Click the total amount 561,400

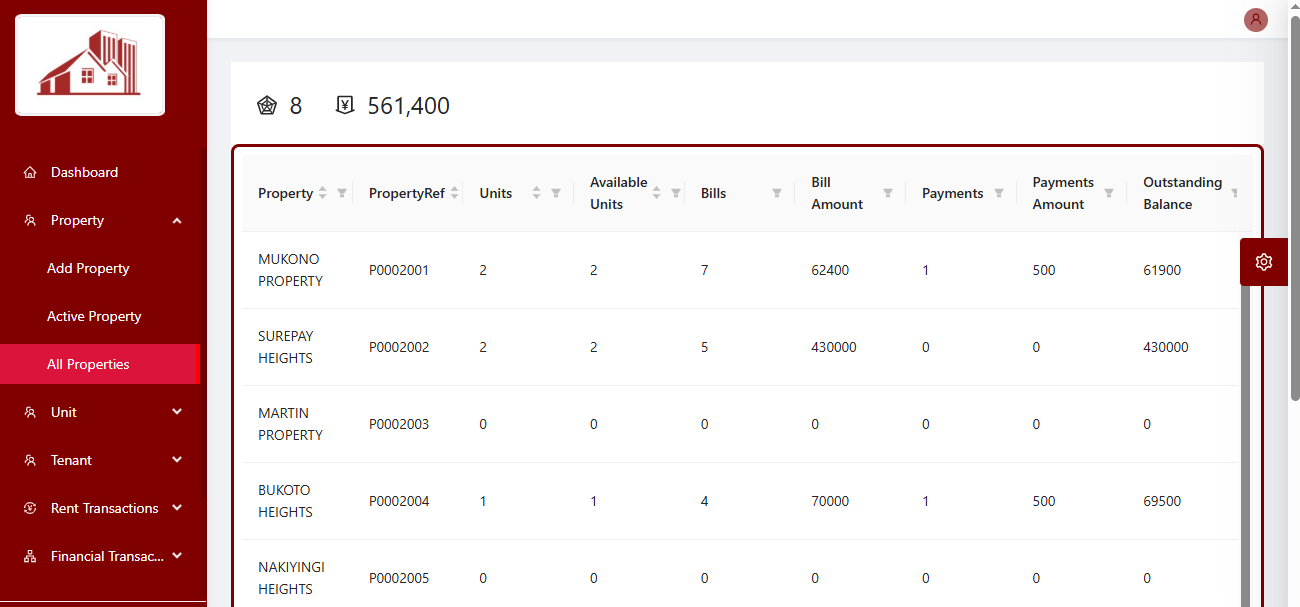409,105
